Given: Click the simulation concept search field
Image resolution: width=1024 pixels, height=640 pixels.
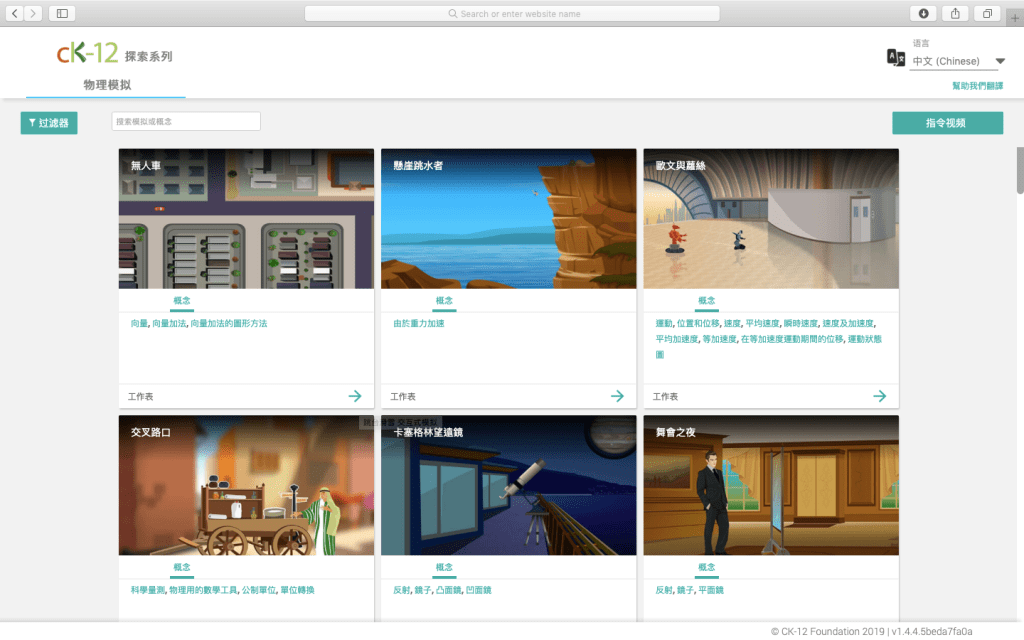Looking at the screenshot, I should (x=186, y=121).
